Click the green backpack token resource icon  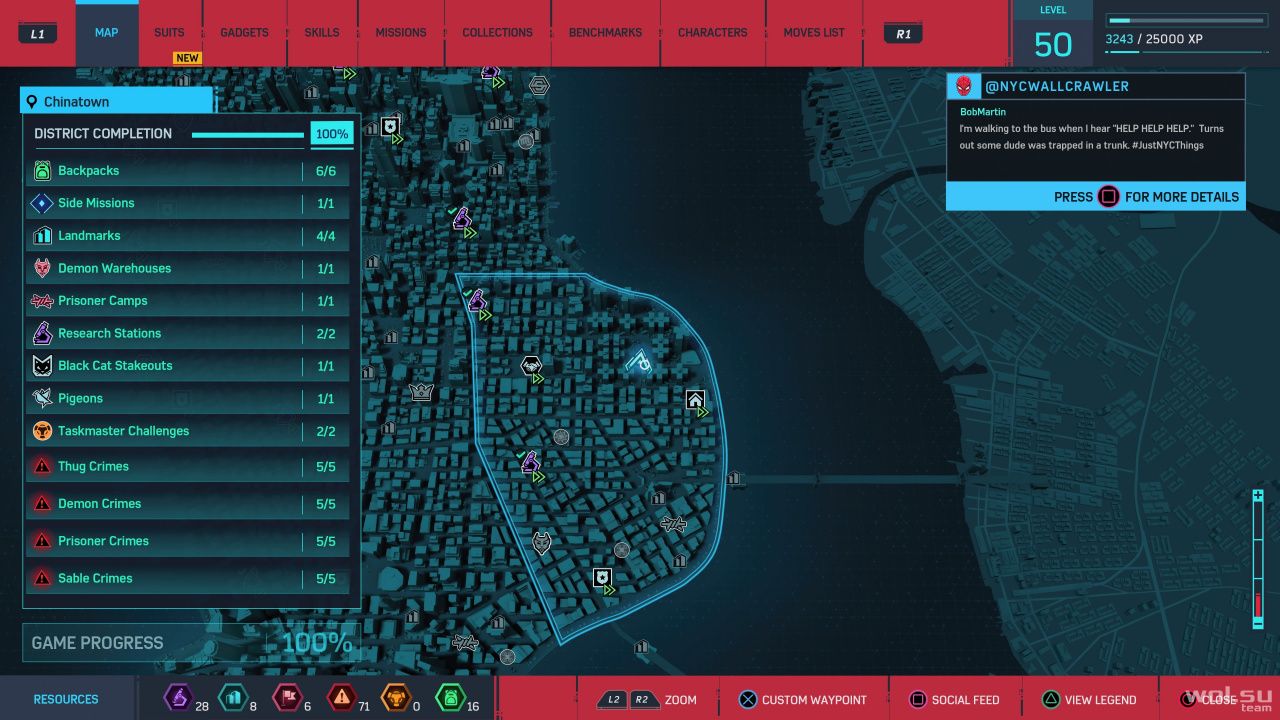[451, 698]
